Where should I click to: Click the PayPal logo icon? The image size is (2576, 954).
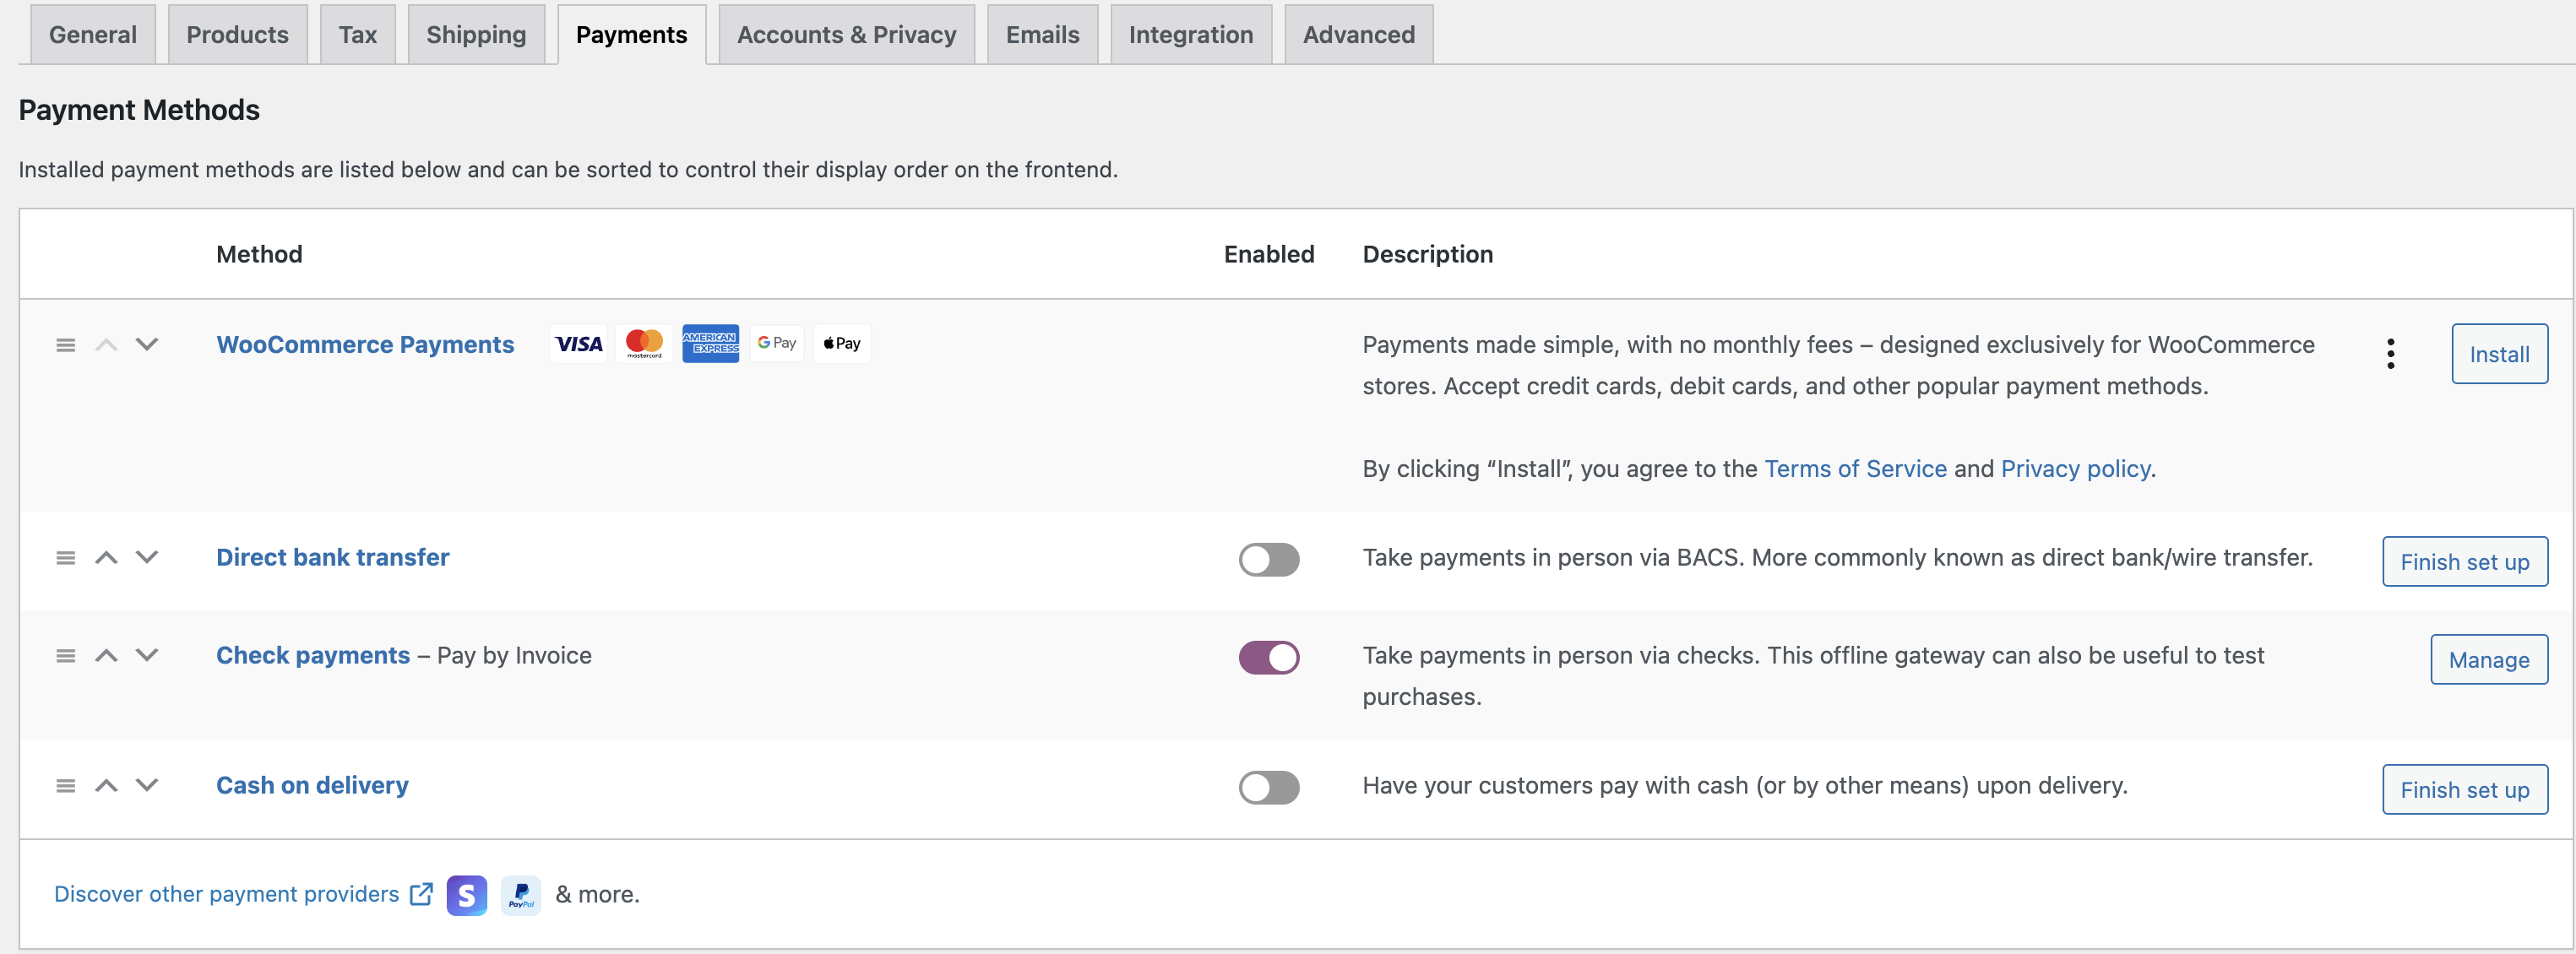(x=521, y=895)
